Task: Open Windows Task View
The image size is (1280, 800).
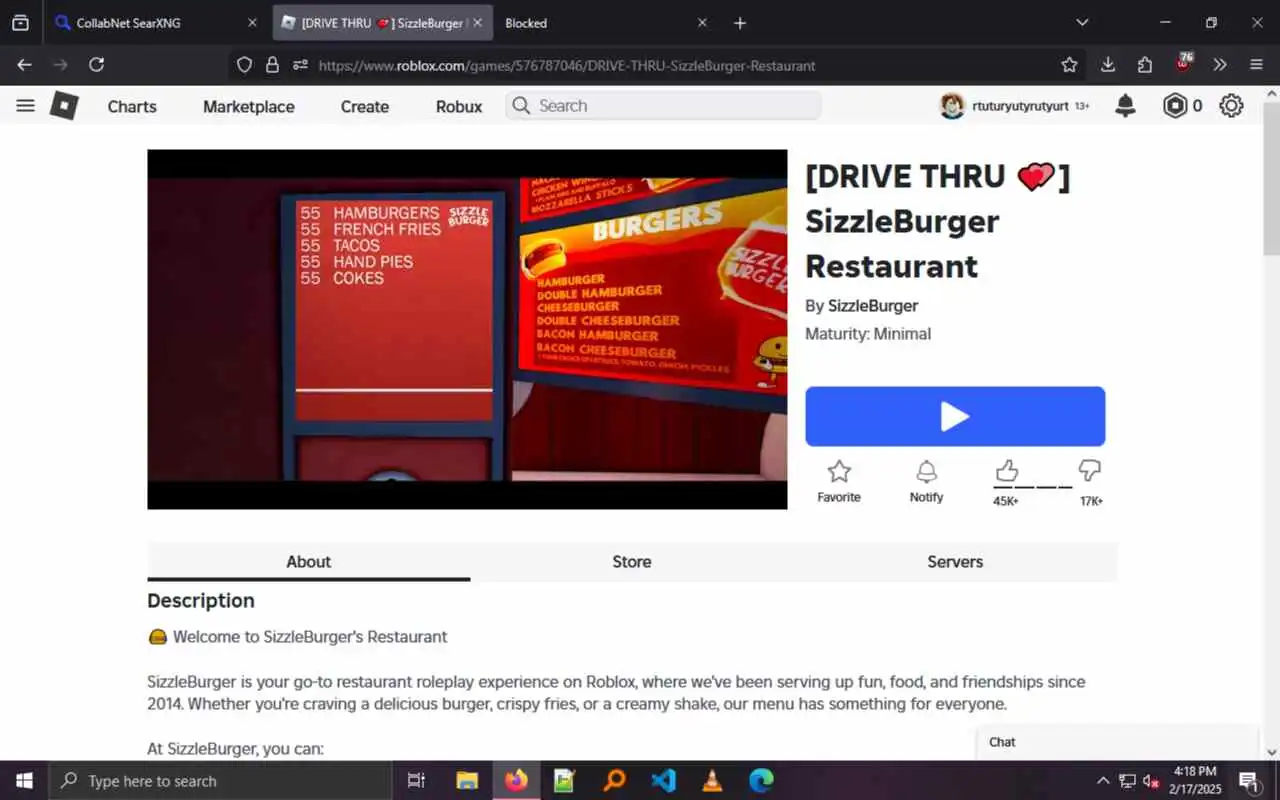Action: pos(417,781)
